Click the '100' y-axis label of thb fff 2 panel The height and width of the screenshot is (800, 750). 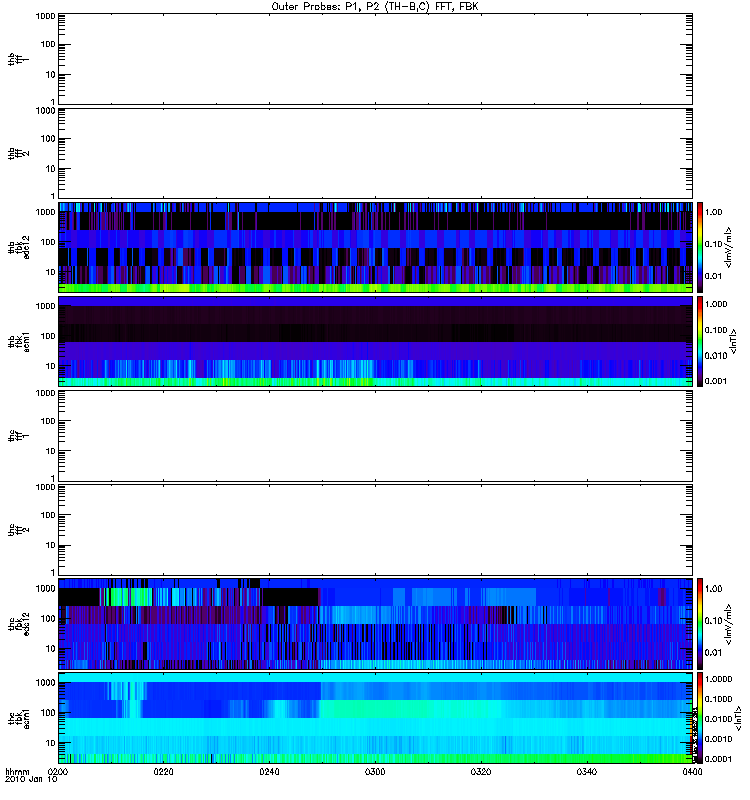tap(48, 139)
